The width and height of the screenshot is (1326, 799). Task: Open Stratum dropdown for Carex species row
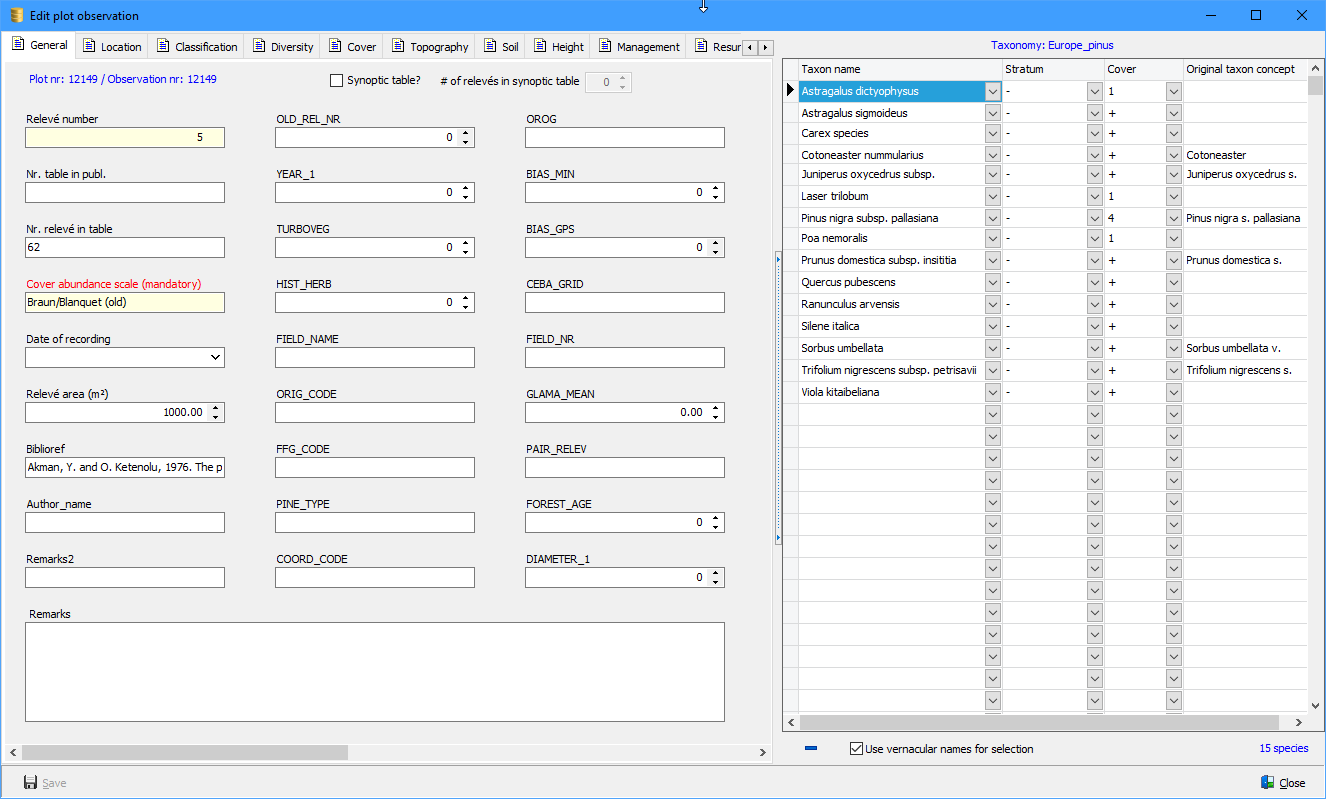click(1093, 134)
